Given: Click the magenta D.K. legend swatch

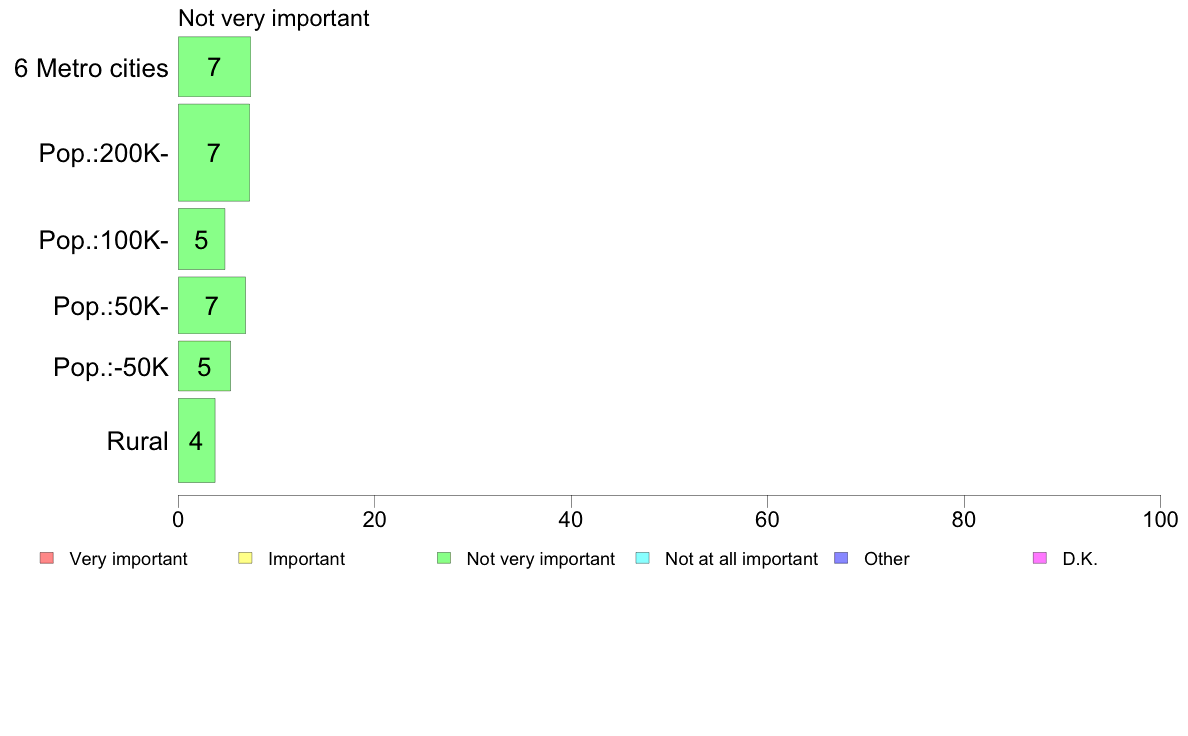Looking at the screenshot, I should click(1040, 559).
